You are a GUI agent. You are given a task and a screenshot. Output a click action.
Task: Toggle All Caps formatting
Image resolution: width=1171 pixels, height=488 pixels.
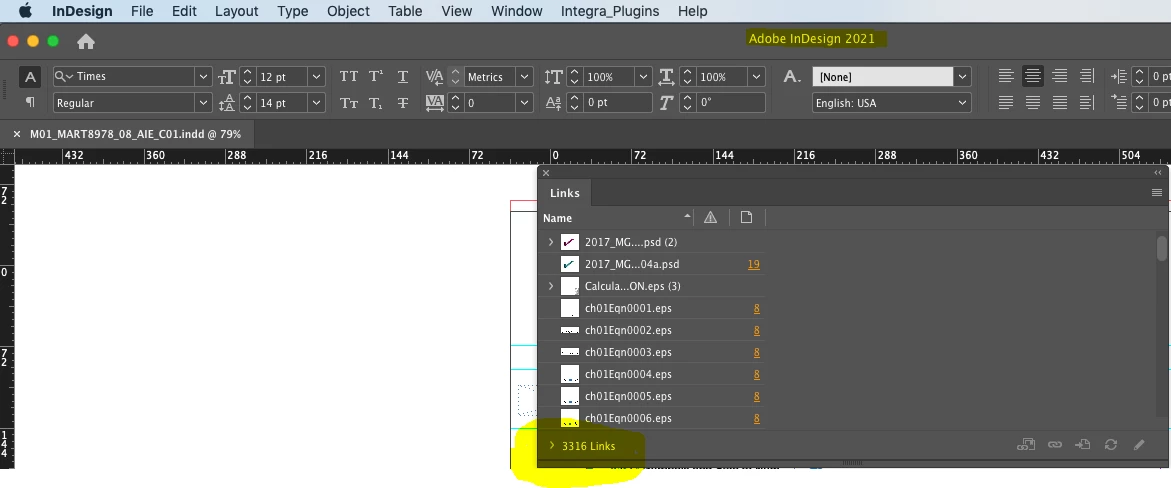[349, 76]
